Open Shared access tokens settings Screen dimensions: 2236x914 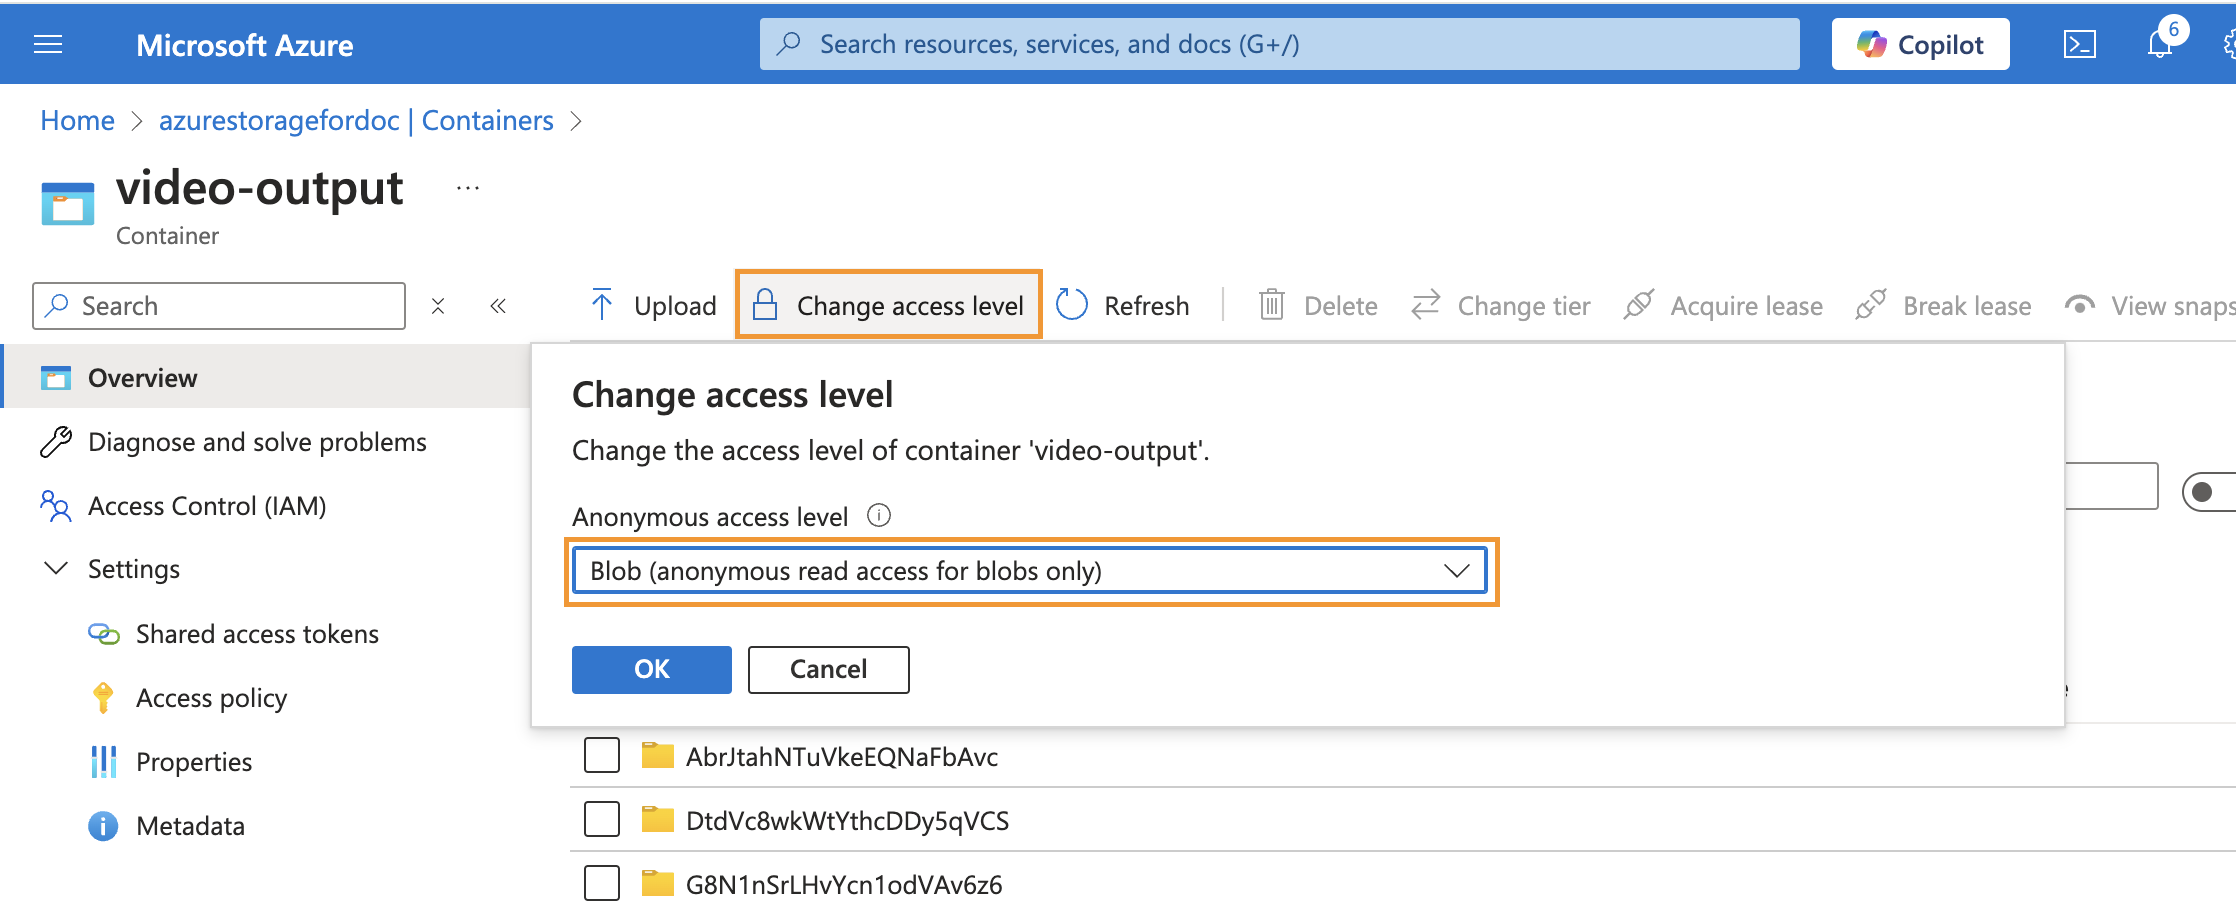pyautogui.click(x=257, y=634)
